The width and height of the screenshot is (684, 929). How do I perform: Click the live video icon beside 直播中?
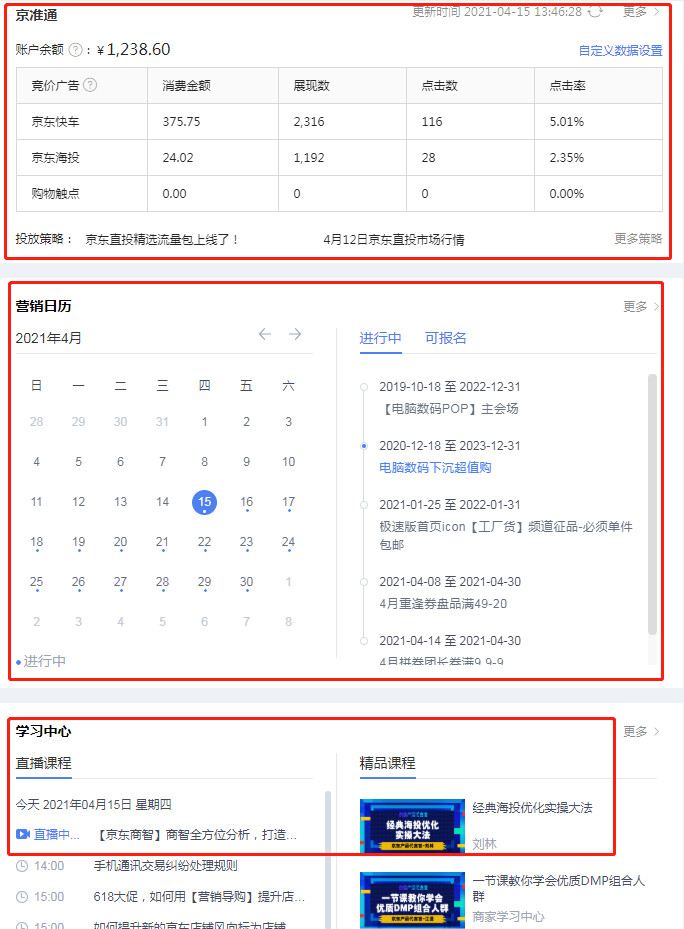click(23, 834)
